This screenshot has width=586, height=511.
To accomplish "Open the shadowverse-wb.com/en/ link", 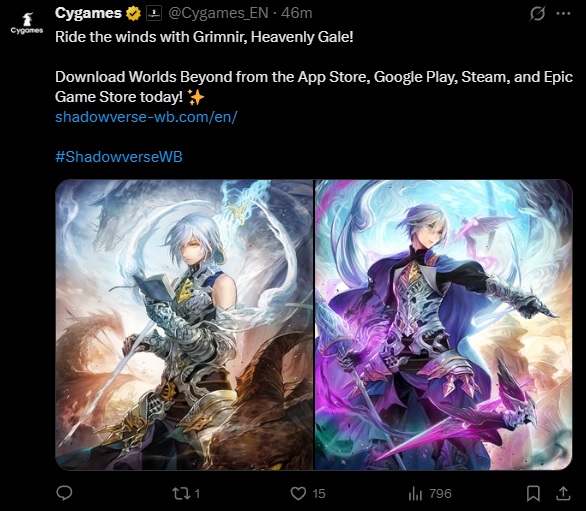I will click(x=146, y=117).
